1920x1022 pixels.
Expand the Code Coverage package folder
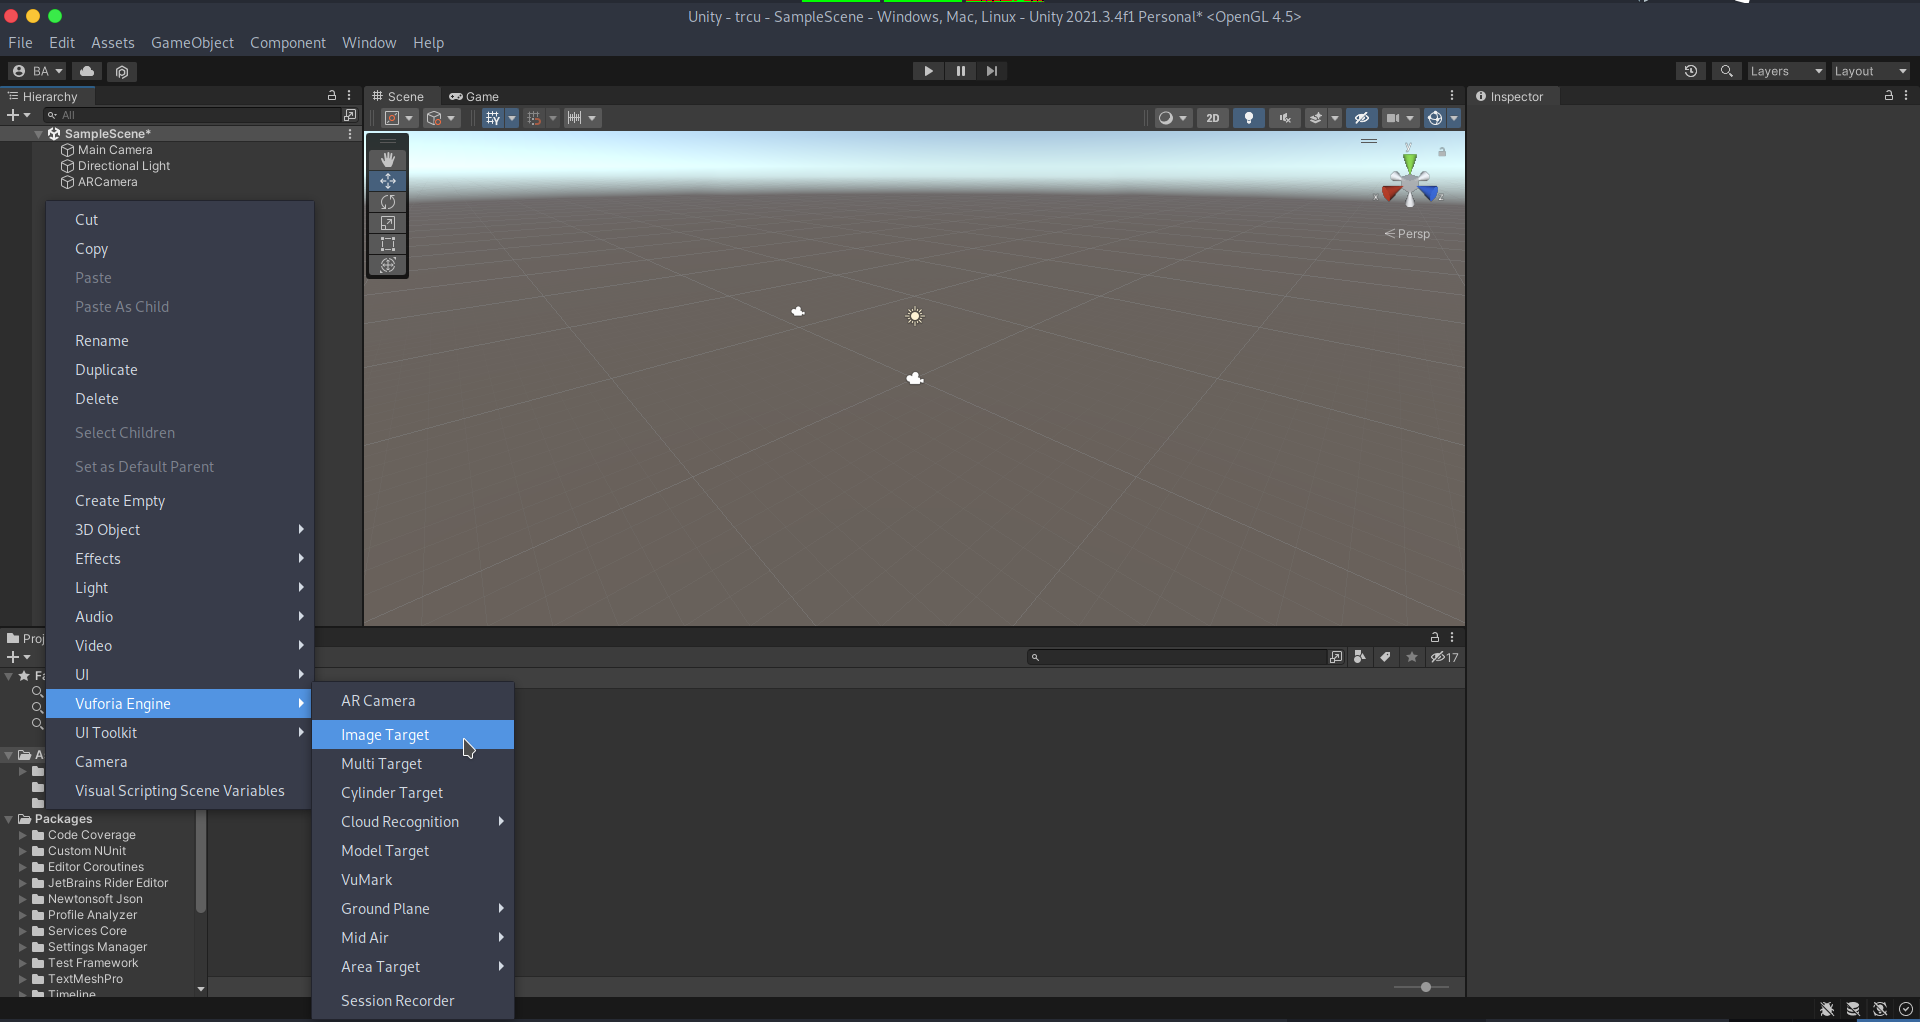[23, 835]
